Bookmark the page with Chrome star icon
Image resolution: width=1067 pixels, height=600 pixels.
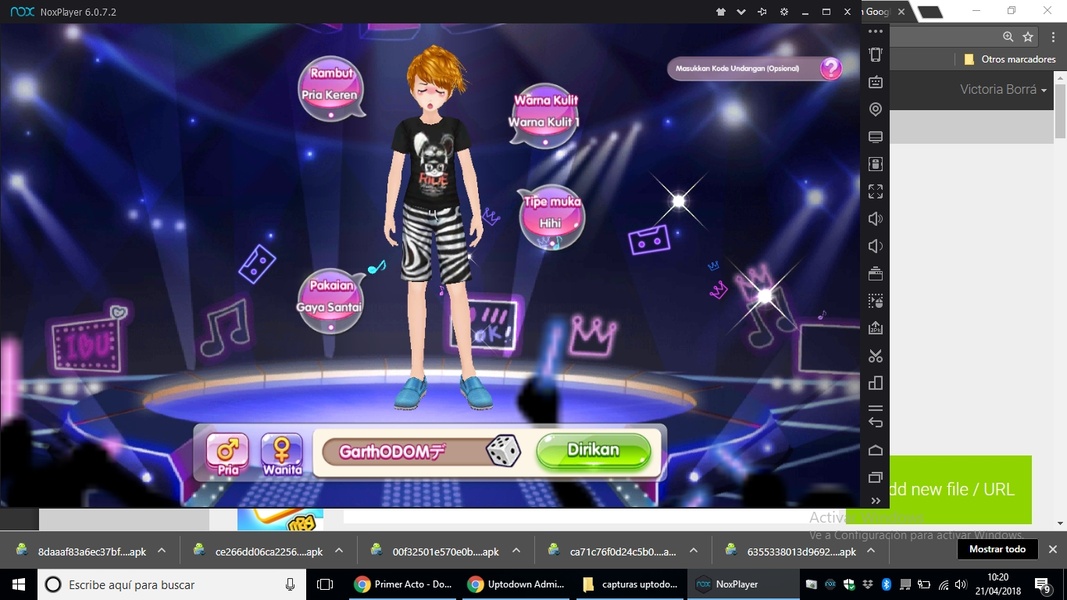tap(1028, 37)
